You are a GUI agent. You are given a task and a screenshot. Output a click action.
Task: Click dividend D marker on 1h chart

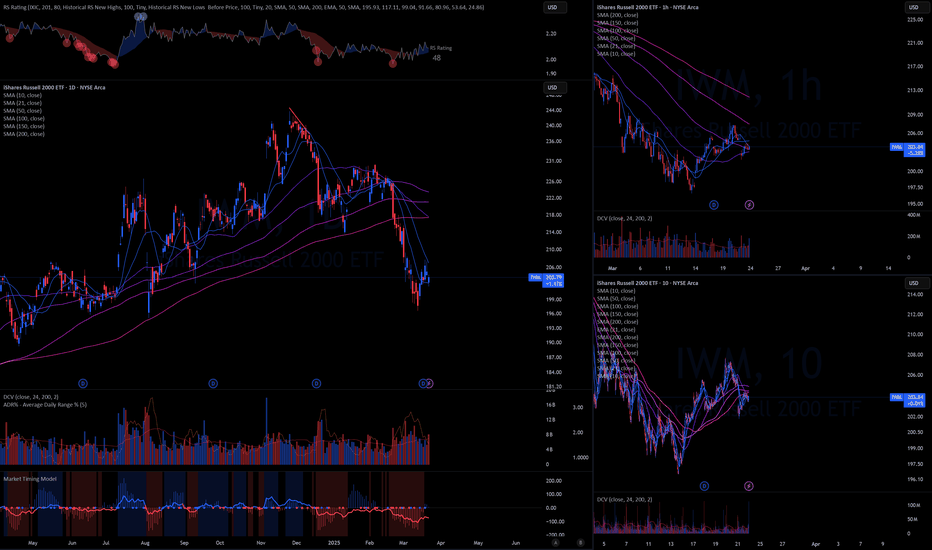(714, 205)
